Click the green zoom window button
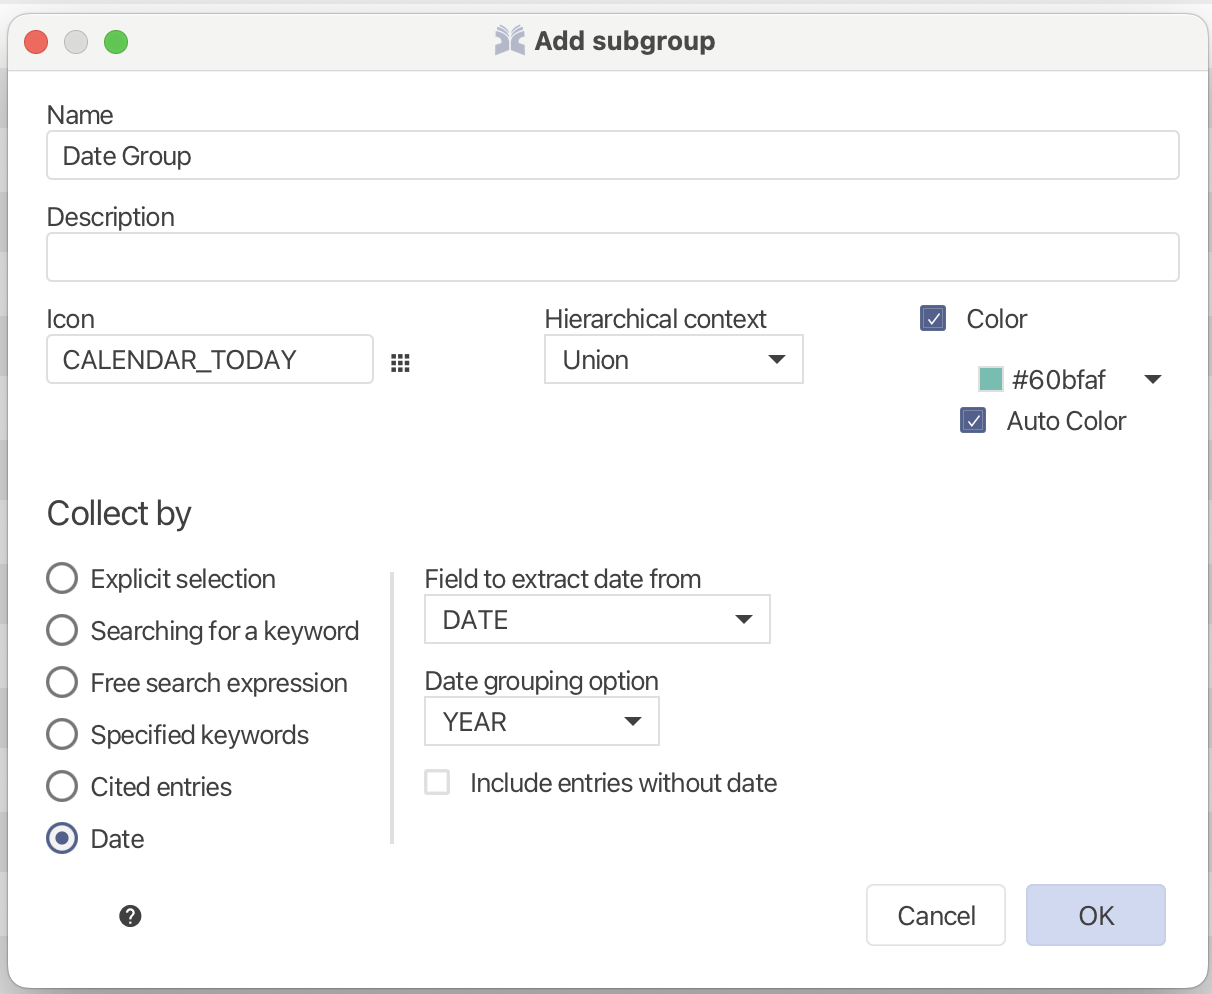 (x=116, y=42)
